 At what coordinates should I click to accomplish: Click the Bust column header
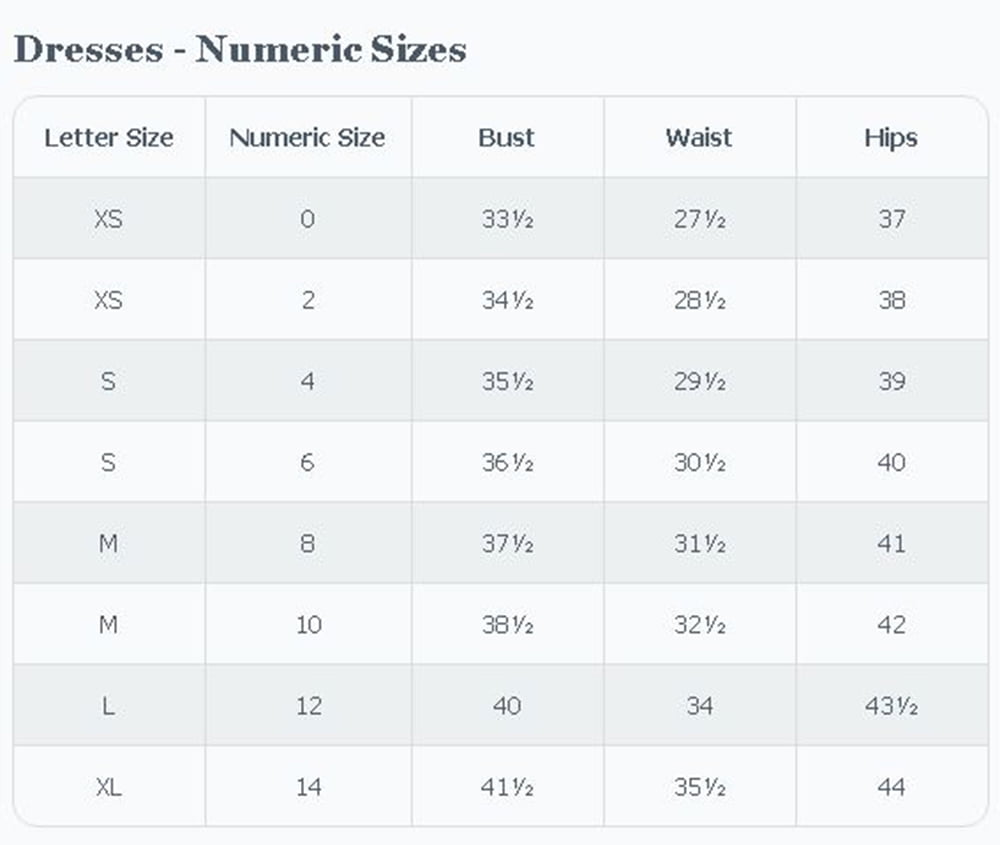click(508, 137)
